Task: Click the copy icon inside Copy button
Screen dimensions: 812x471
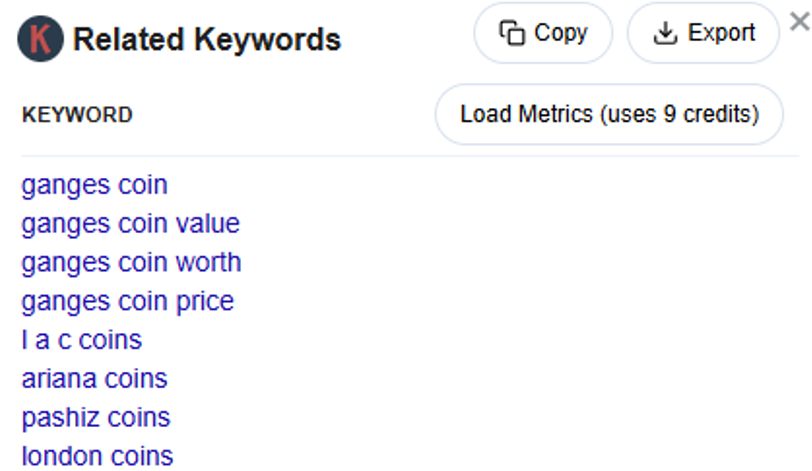Action: (512, 33)
